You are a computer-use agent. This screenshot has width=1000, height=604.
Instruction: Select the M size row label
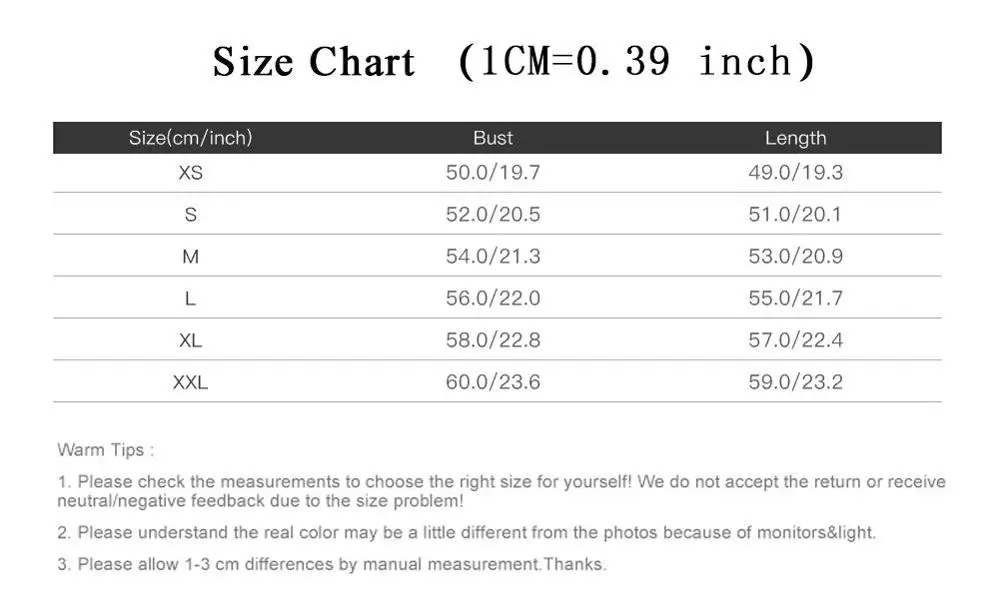[191, 256]
